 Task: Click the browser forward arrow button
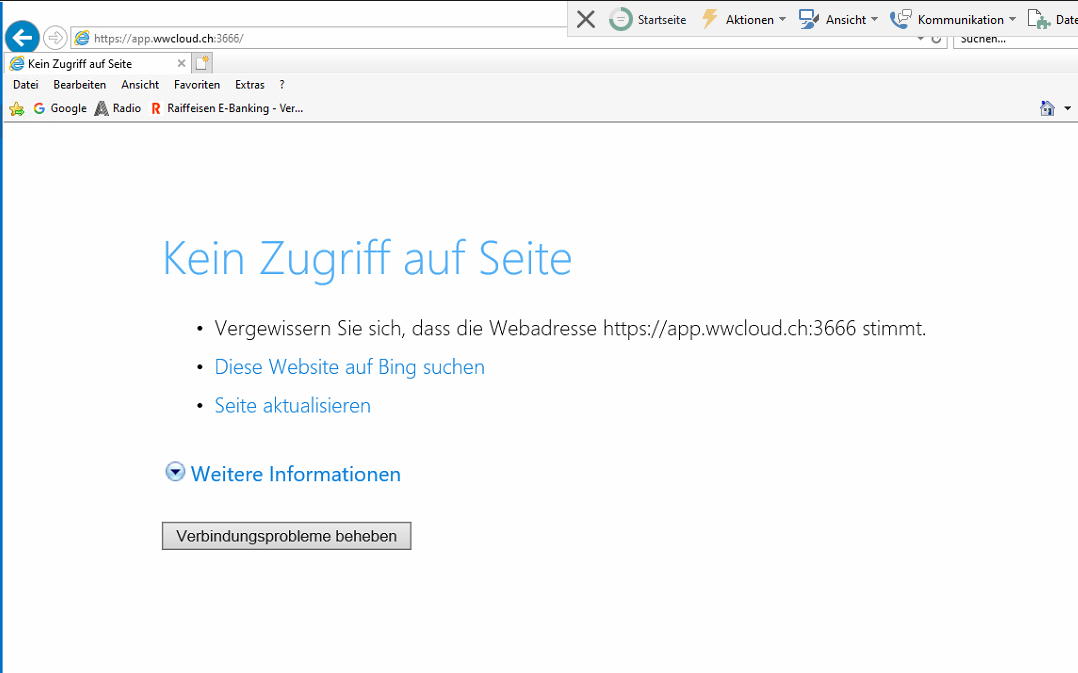coord(55,38)
